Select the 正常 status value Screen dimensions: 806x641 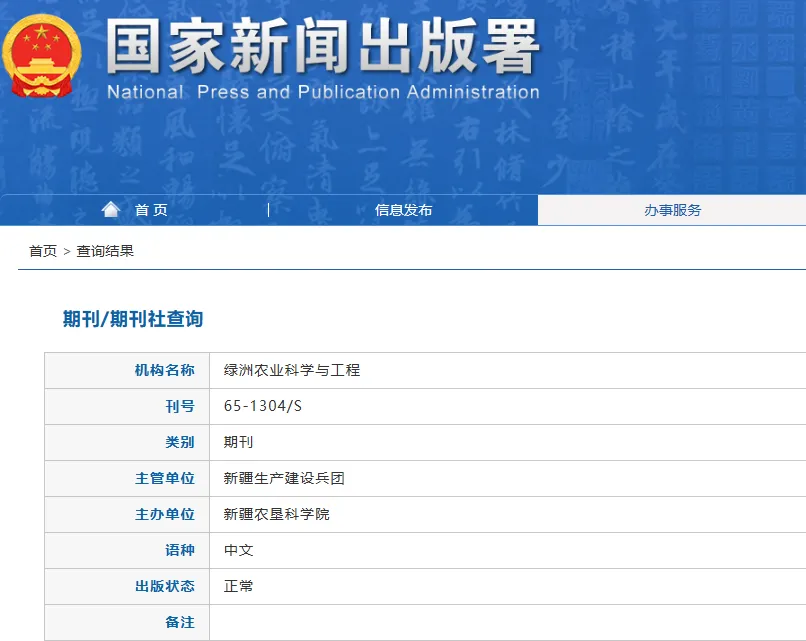[x=239, y=586]
